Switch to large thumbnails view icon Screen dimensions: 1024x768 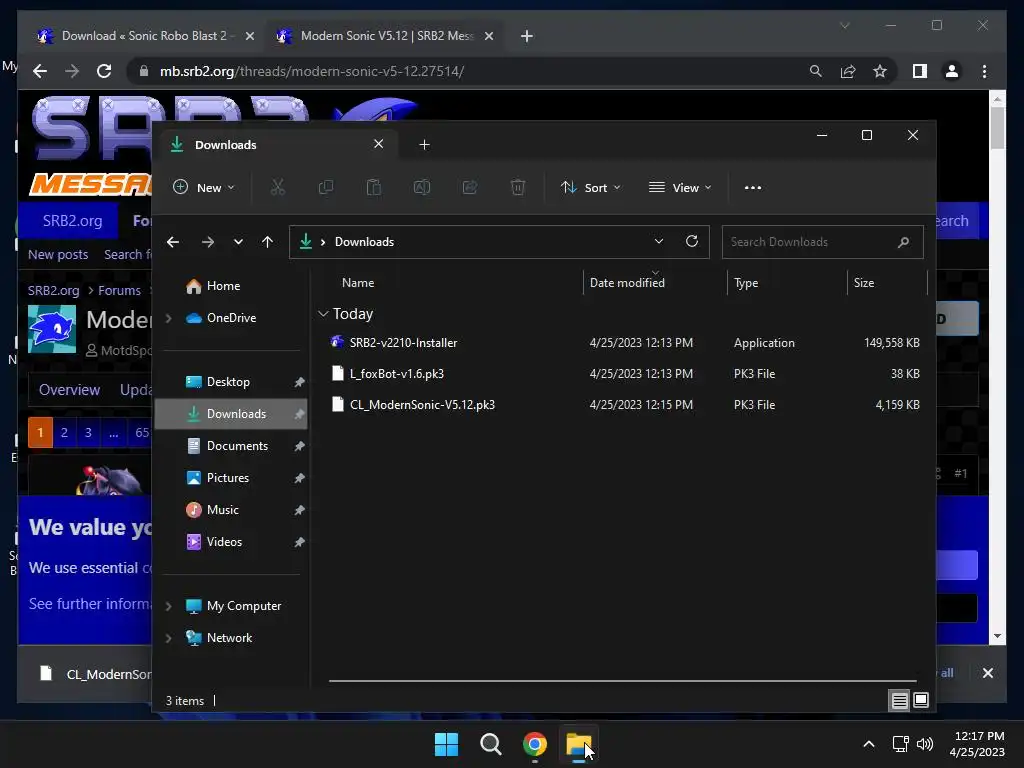tap(921, 701)
